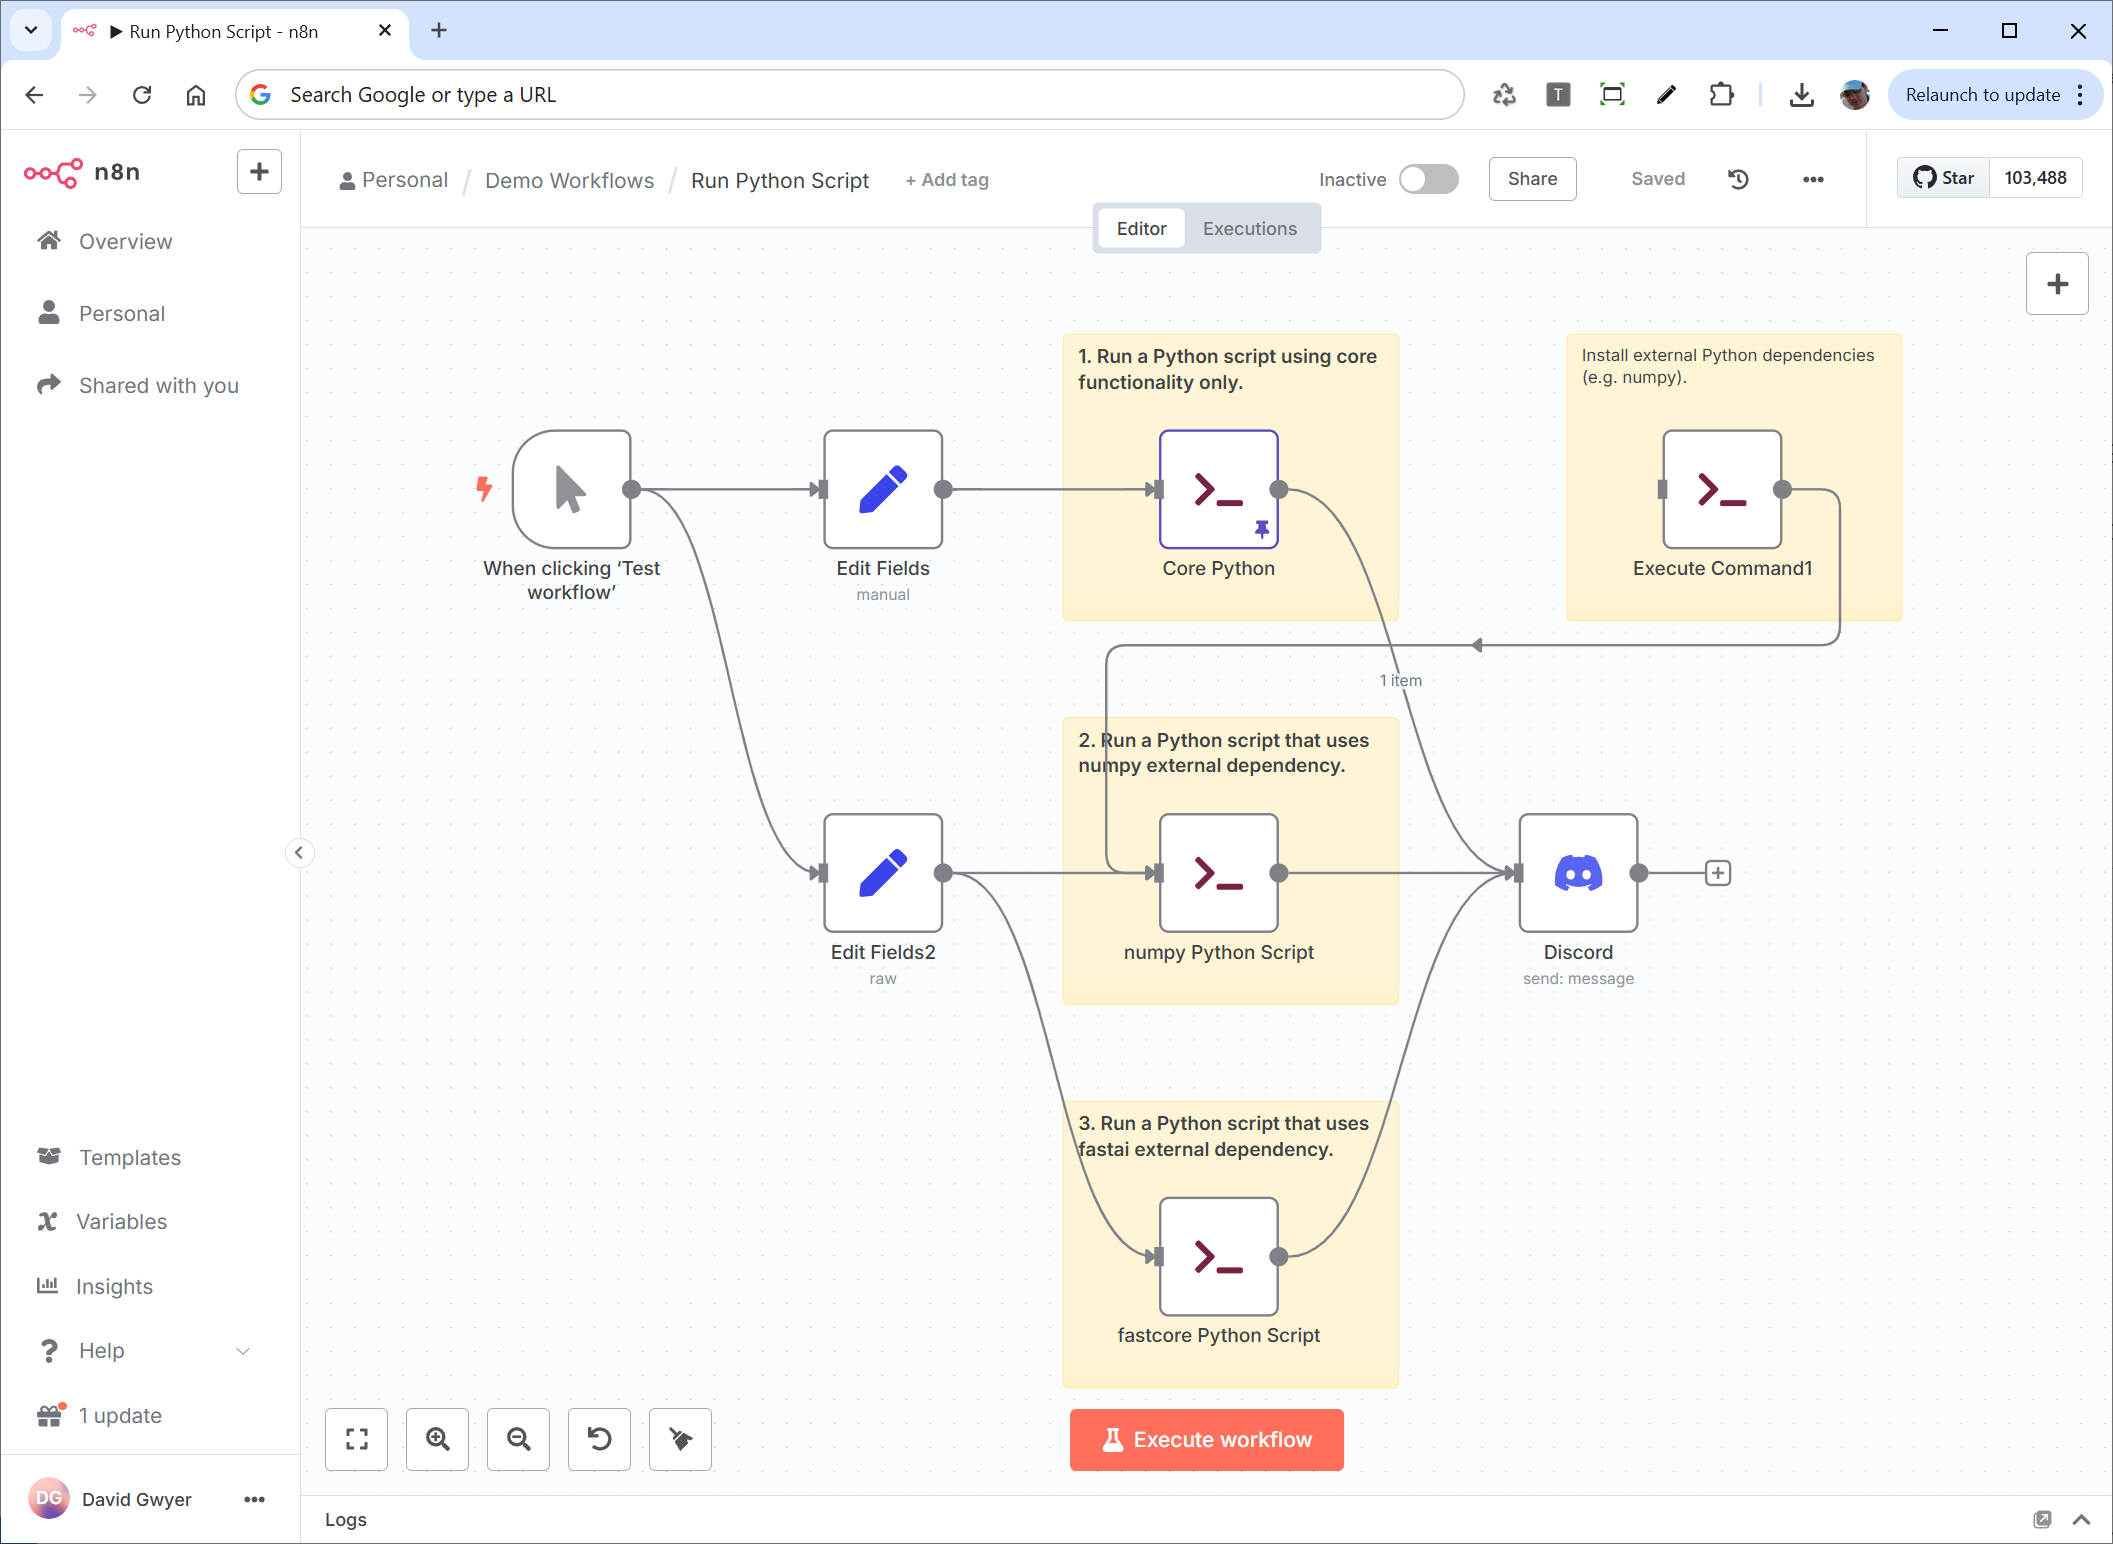Screen dimensions: 2113x1544
Task: Select the canvas zoom in icon
Action: pyautogui.click(x=437, y=1439)
